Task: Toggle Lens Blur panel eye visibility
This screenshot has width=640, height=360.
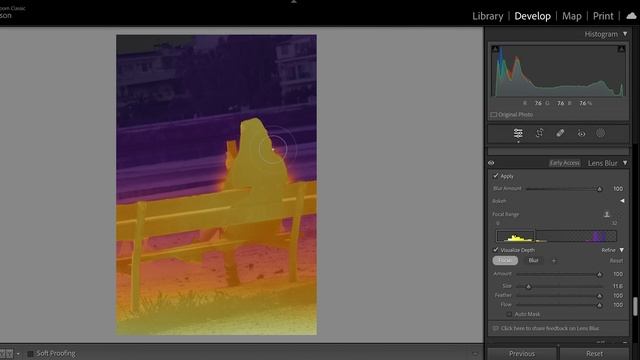Action: tap(491, 163)
